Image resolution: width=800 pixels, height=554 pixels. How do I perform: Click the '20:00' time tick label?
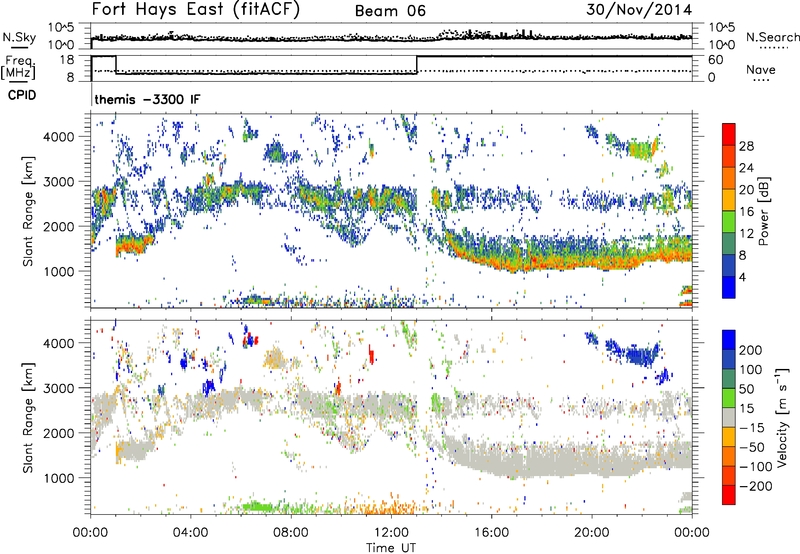(592, 533)
